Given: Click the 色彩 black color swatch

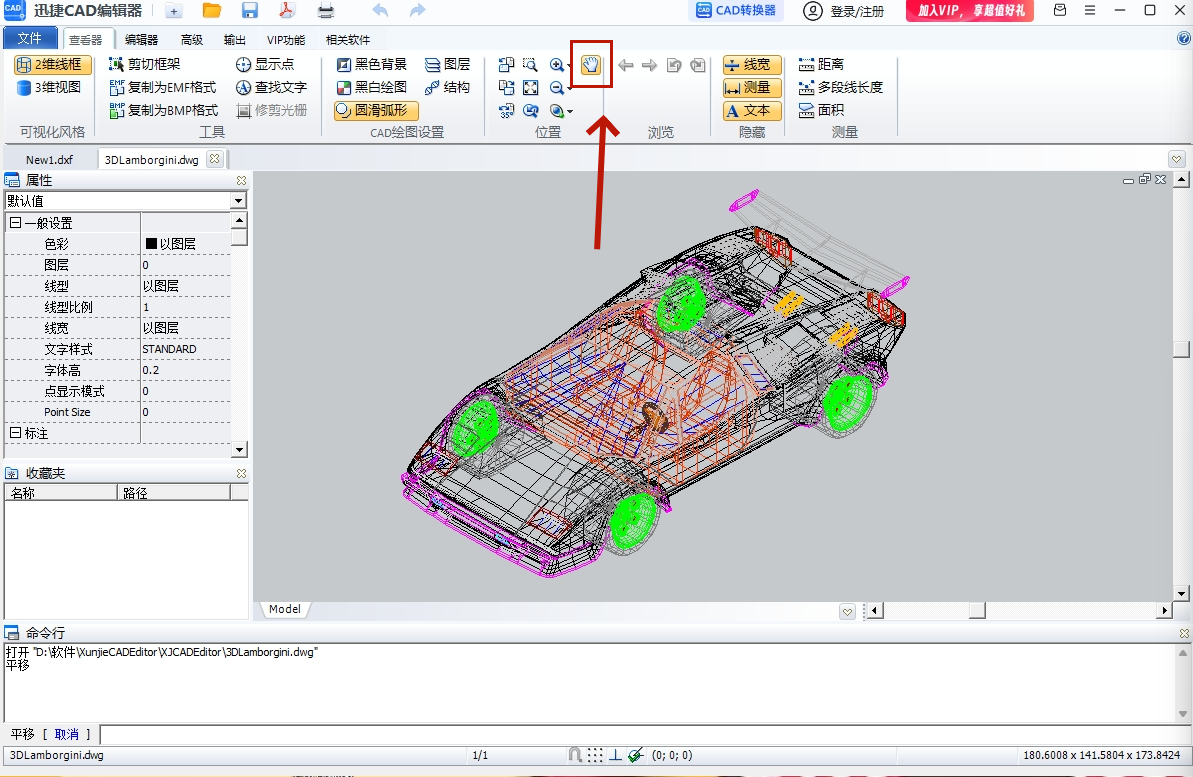Looking at the screenshot, I should pos(151,244).
